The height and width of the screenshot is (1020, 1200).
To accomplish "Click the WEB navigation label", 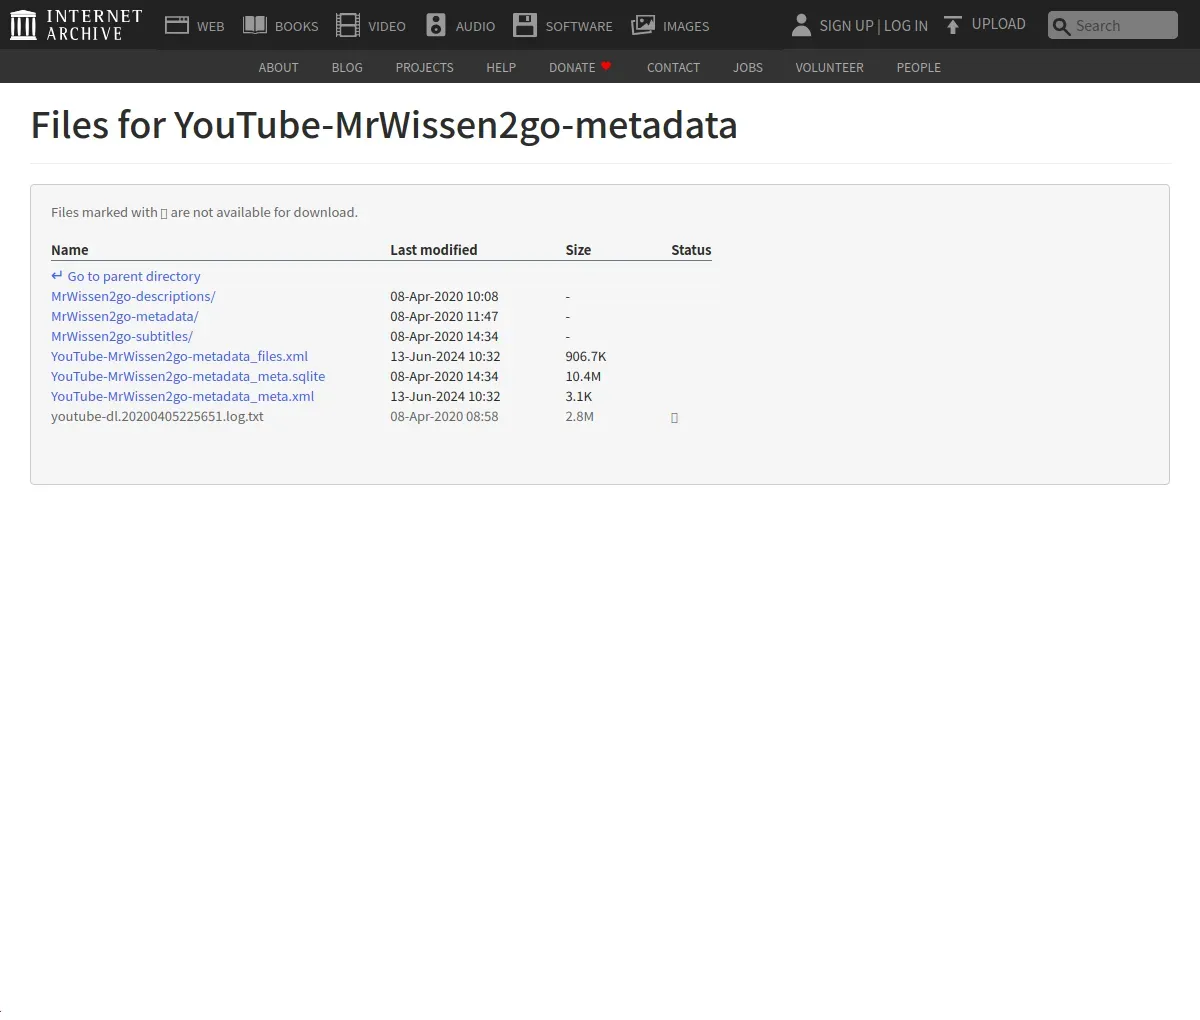I will pyautogui.click(x=210, y=26).
